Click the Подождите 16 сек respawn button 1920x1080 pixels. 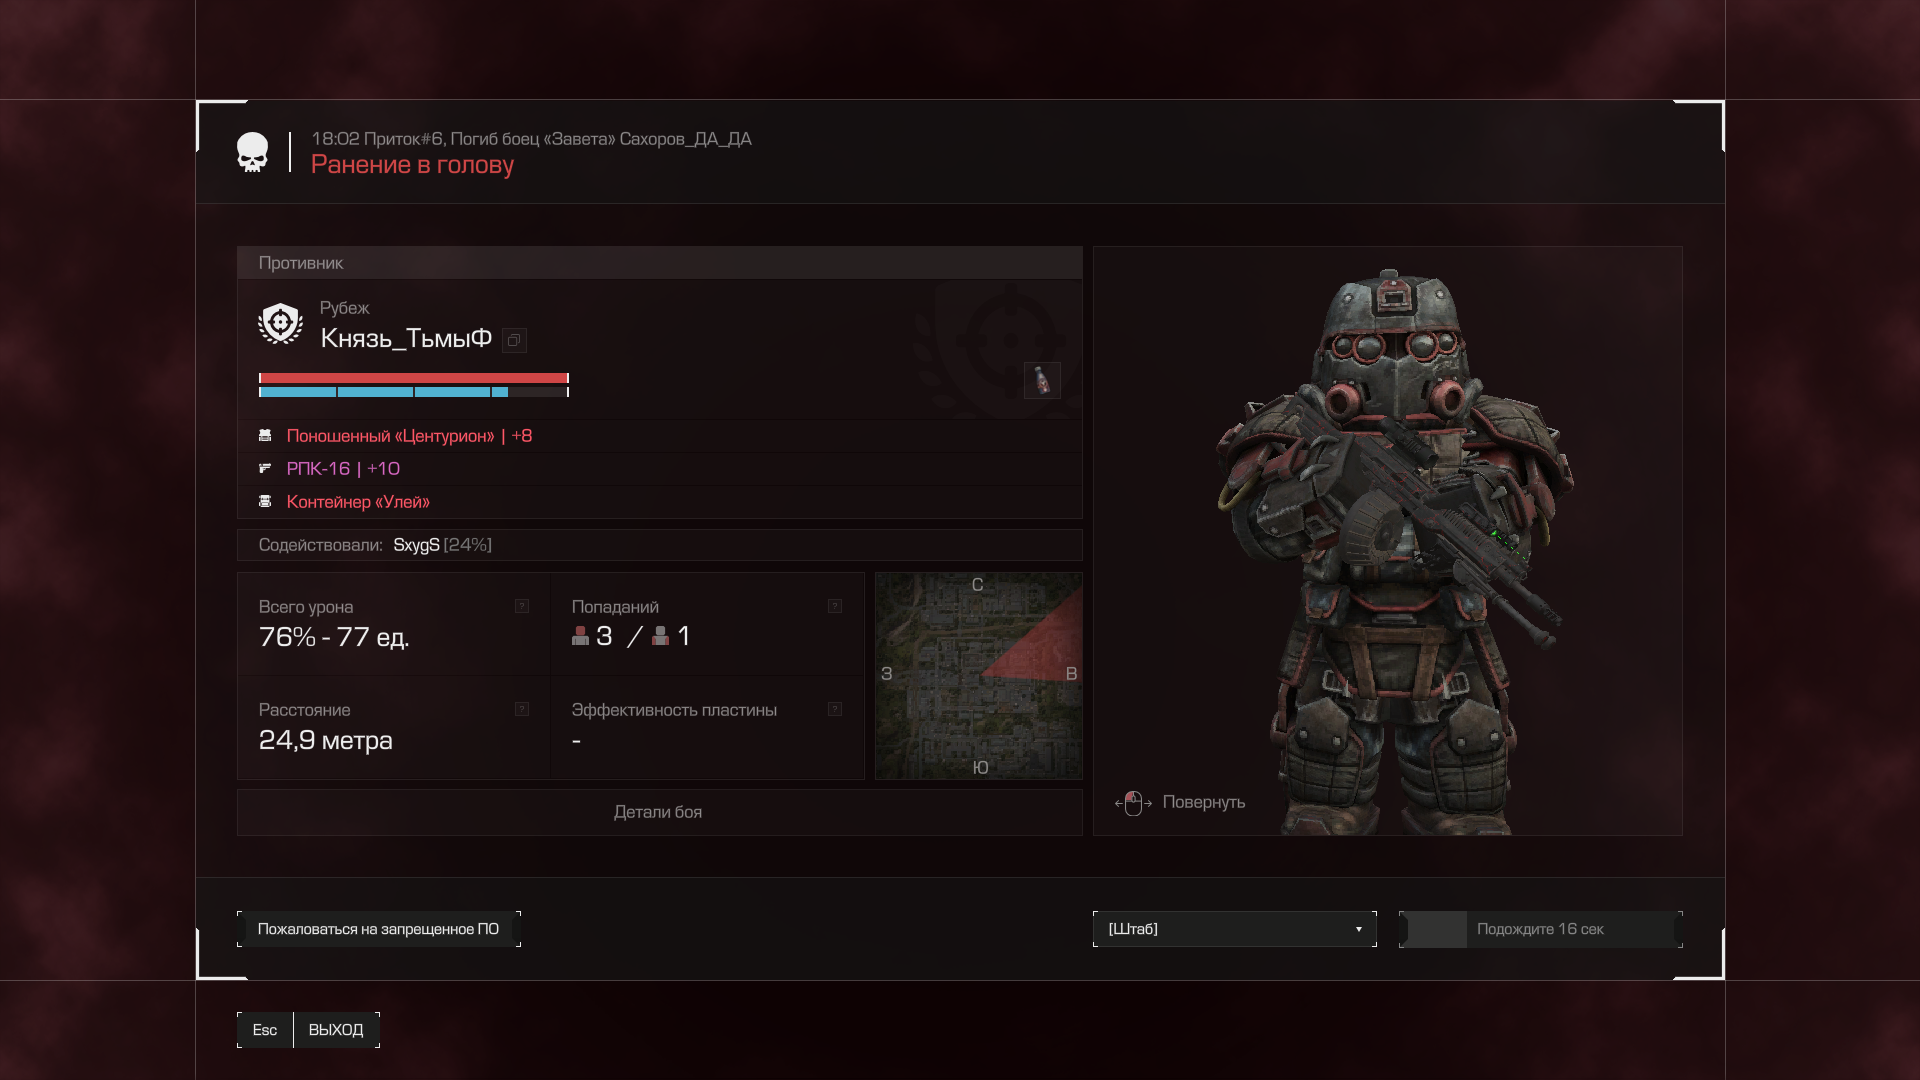[1541, 929]
